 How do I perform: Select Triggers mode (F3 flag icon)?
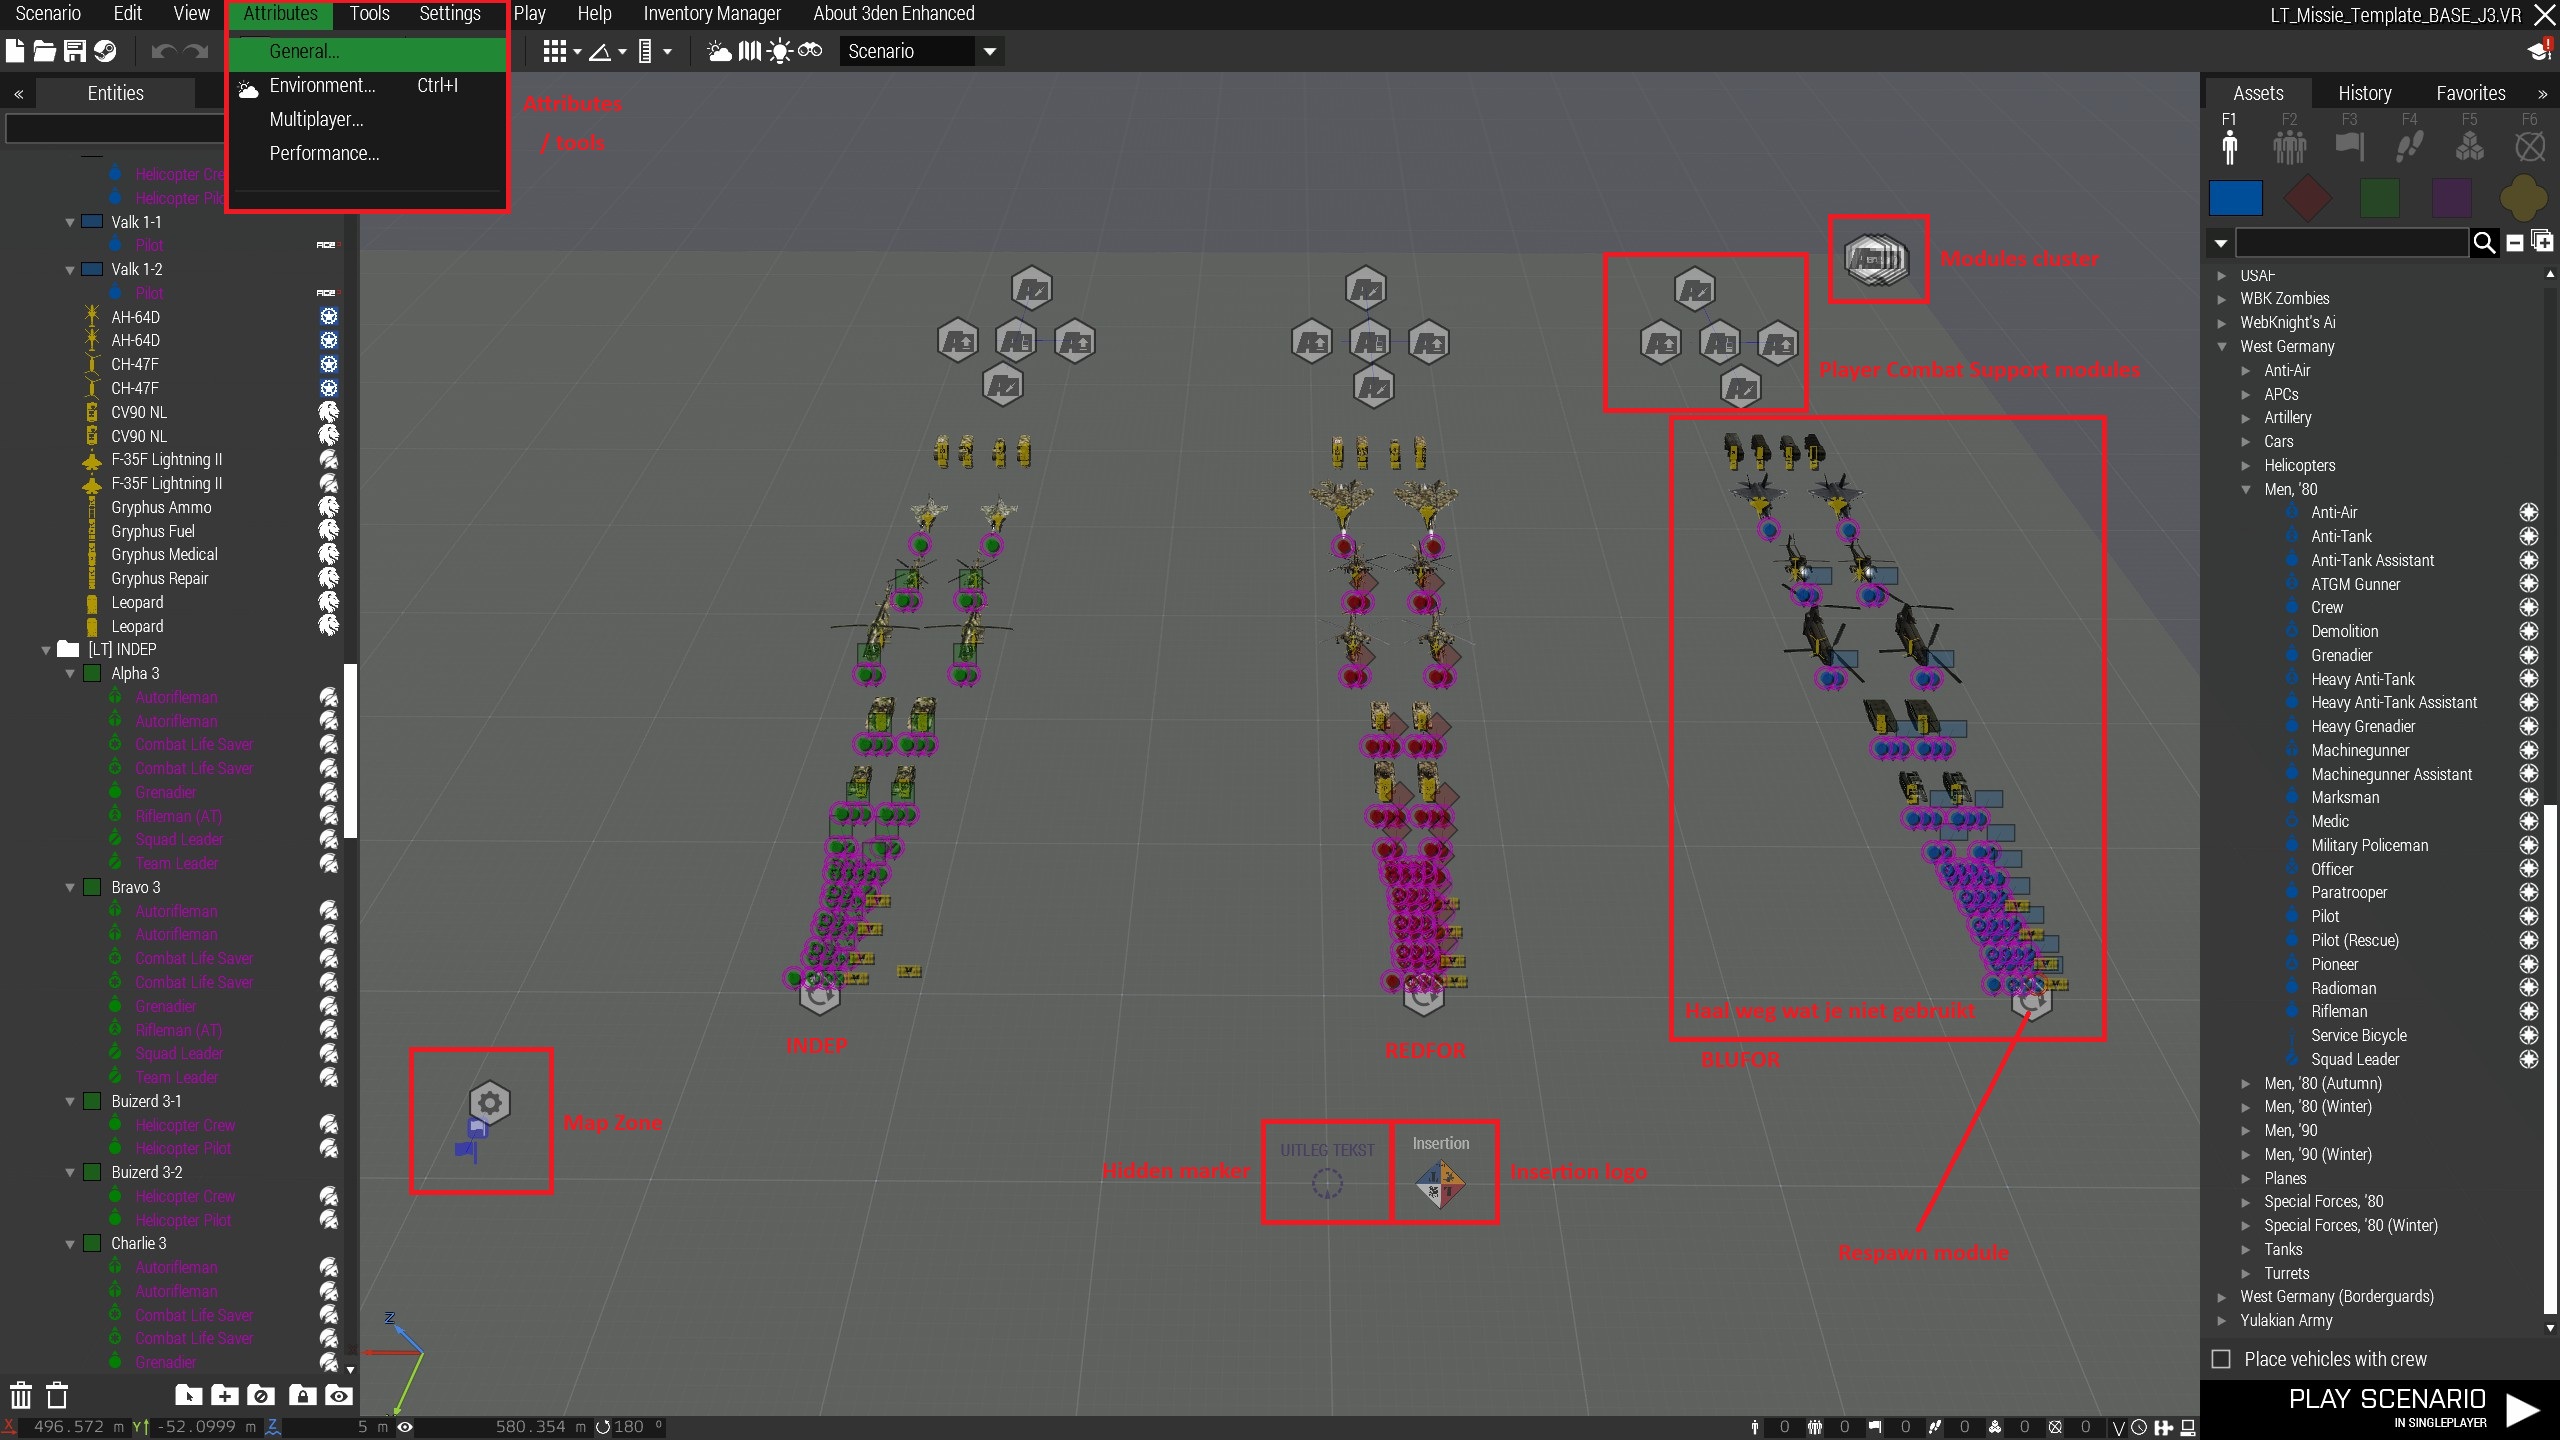coord(2350,148)
